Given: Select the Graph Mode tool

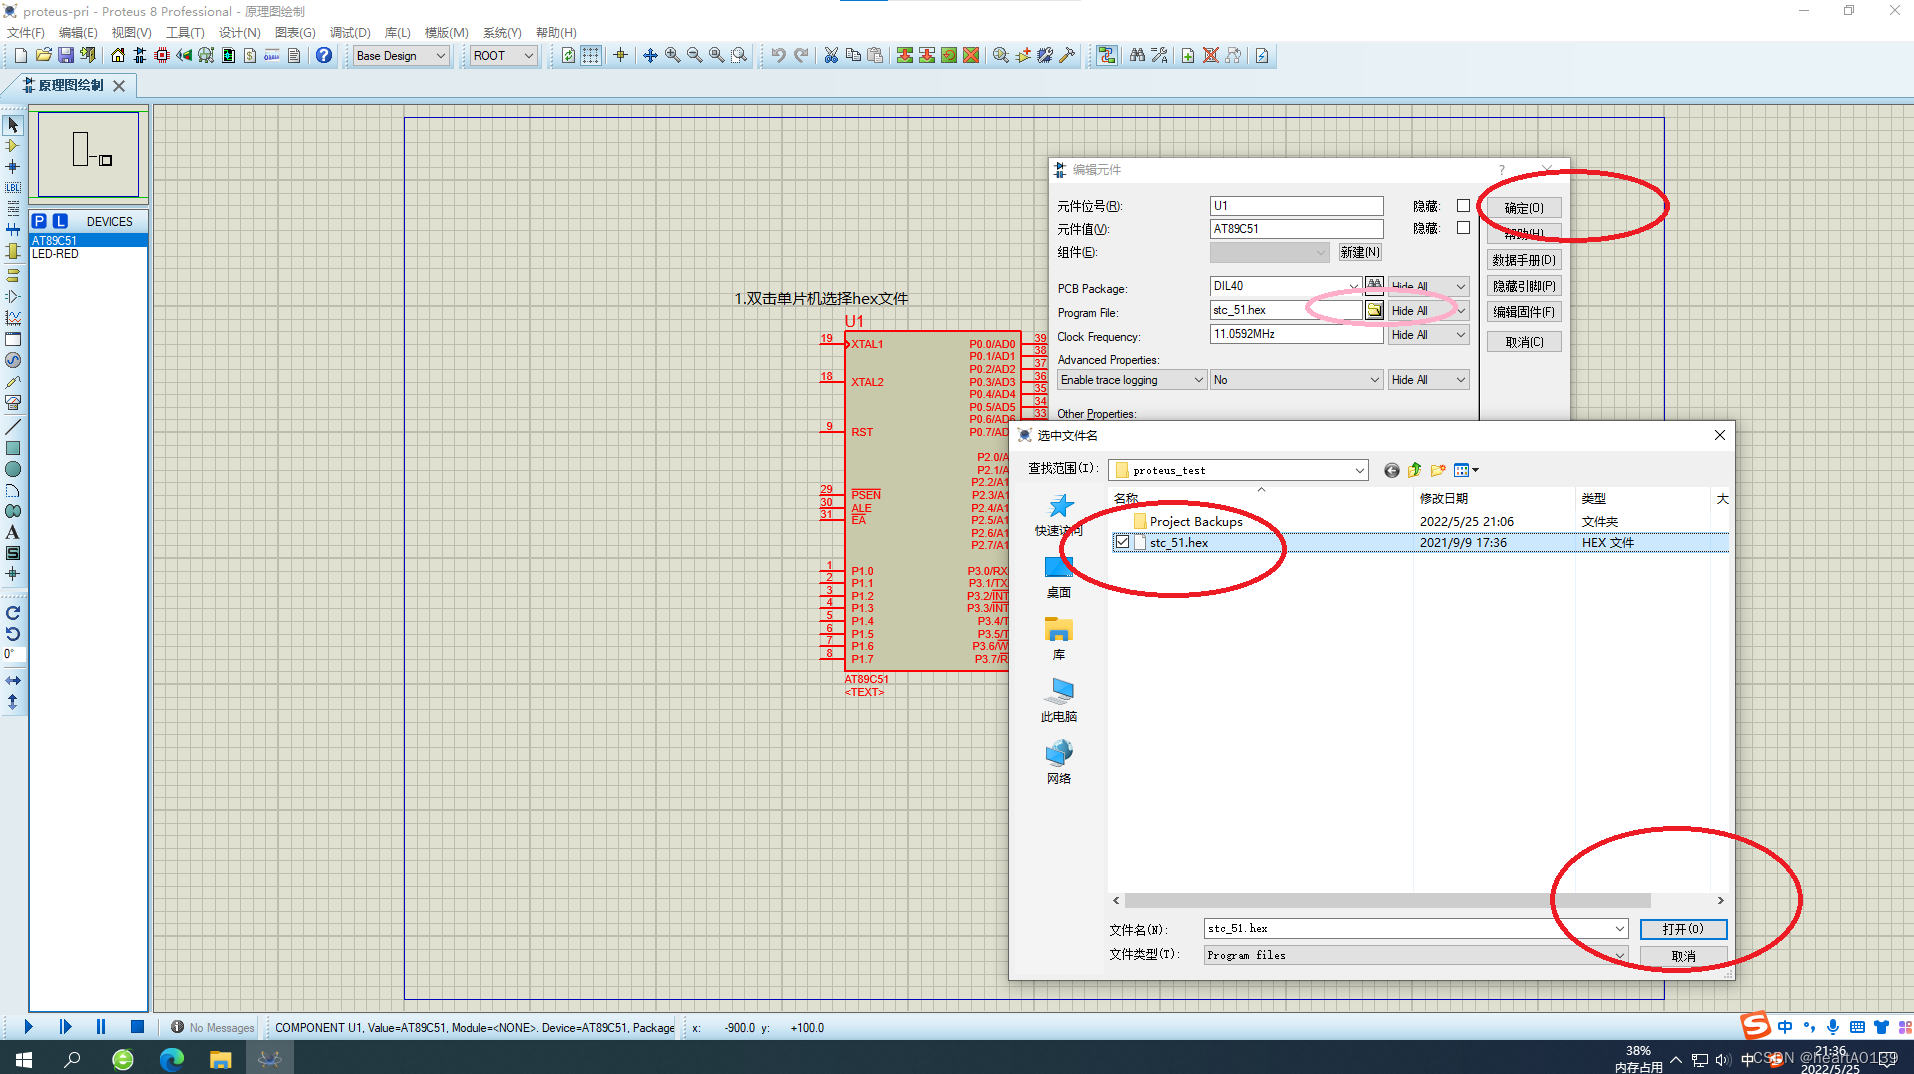Looking at the screenshot, I should click(x=13, y=318).
